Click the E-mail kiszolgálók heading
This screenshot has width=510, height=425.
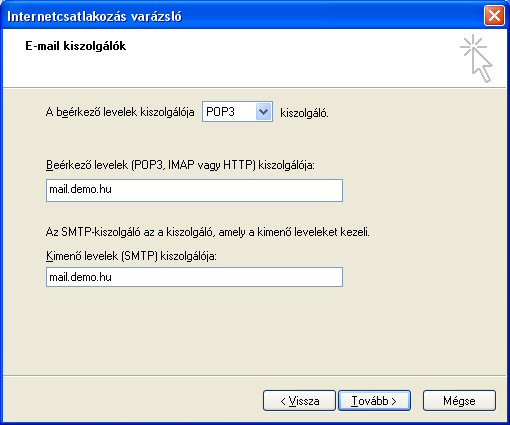click(x=76, y=46)
